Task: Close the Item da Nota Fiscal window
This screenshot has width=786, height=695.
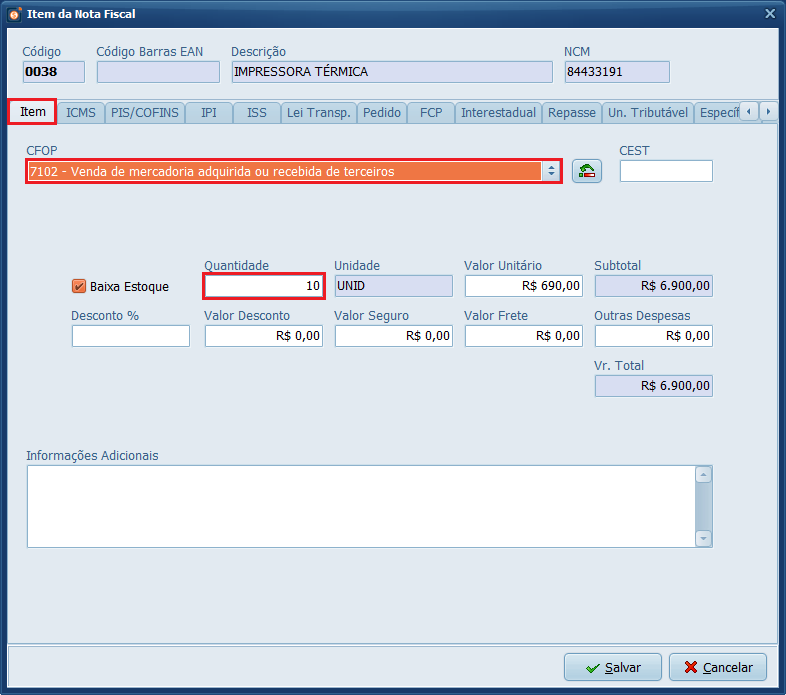Action: pyautogui.click(x=769, y=14)
